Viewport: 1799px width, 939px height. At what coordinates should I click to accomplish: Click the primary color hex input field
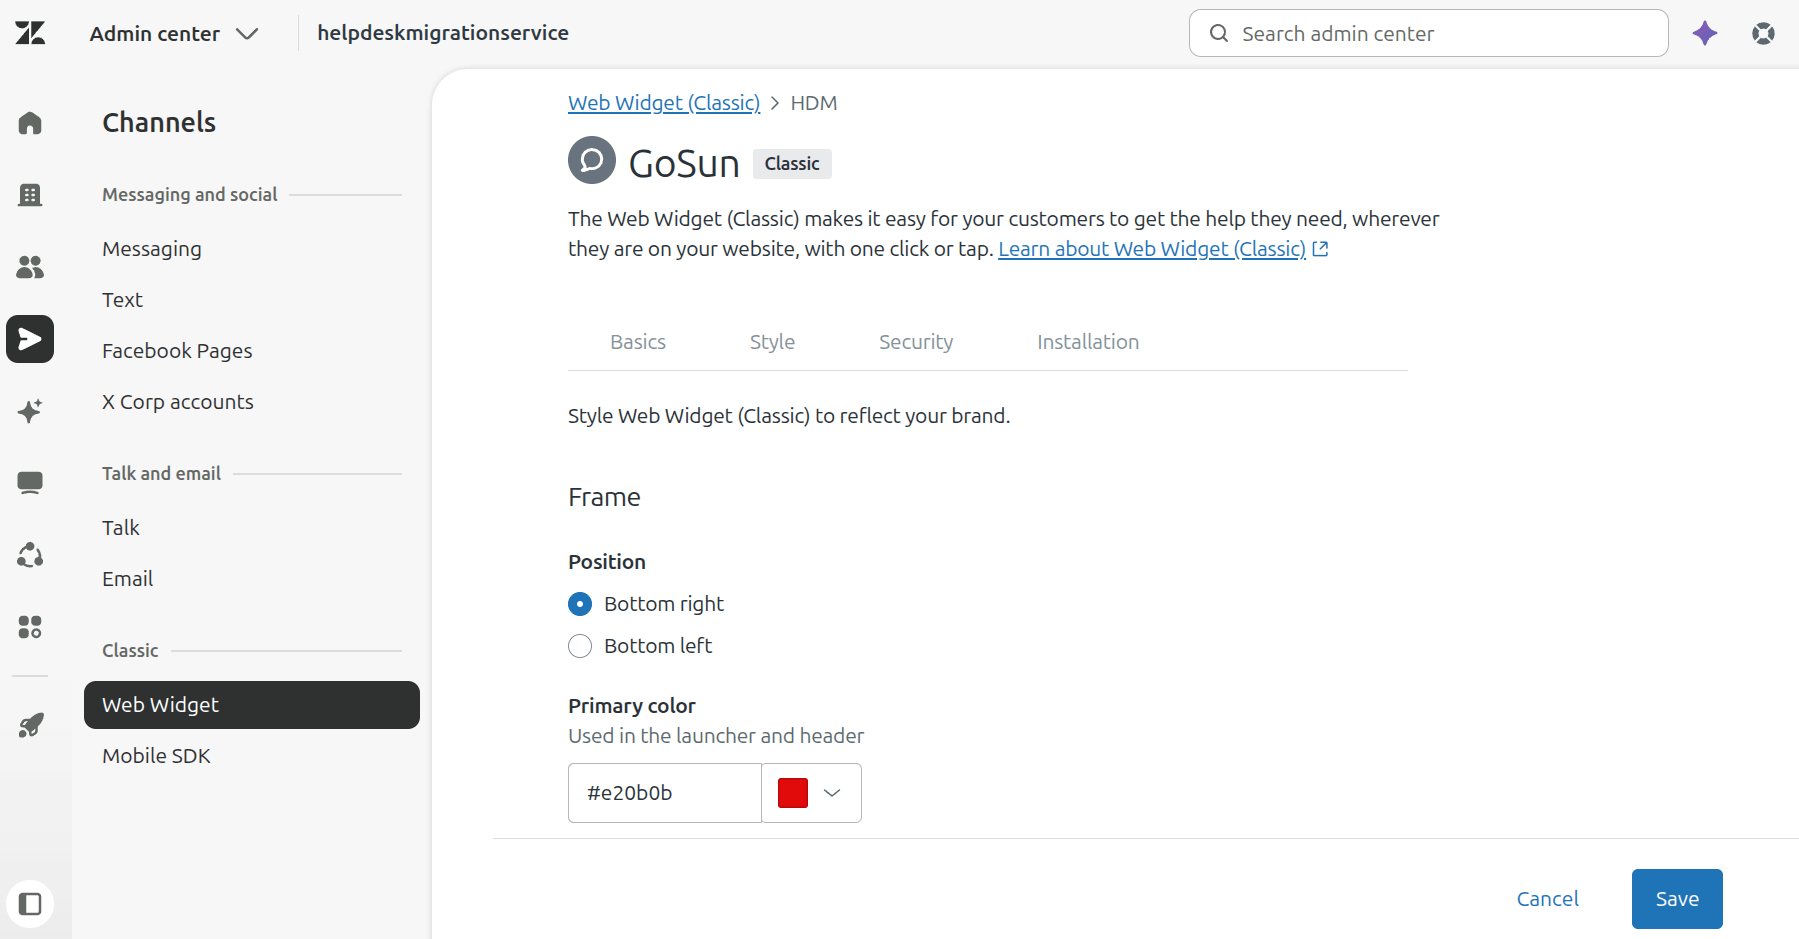coord(665,793)
